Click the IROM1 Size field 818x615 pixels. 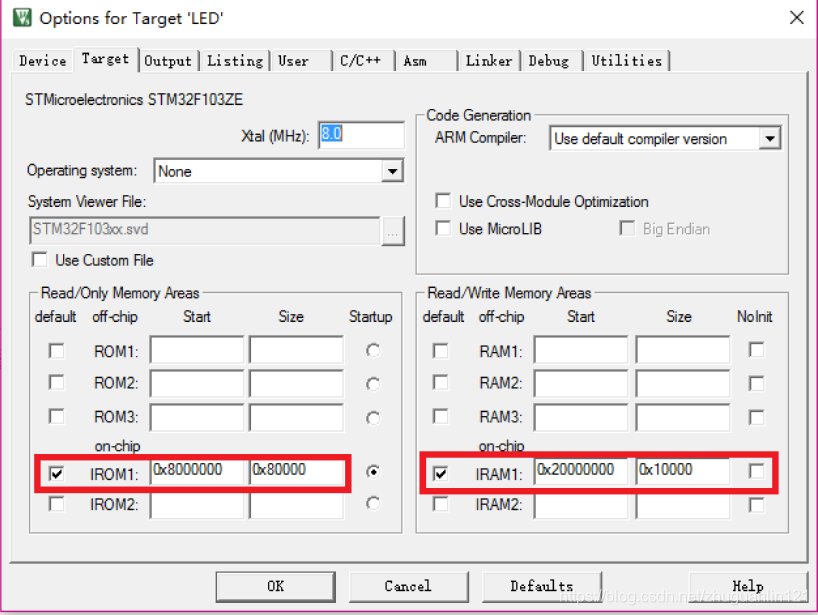pyautogui.click(x=296, y=471)
